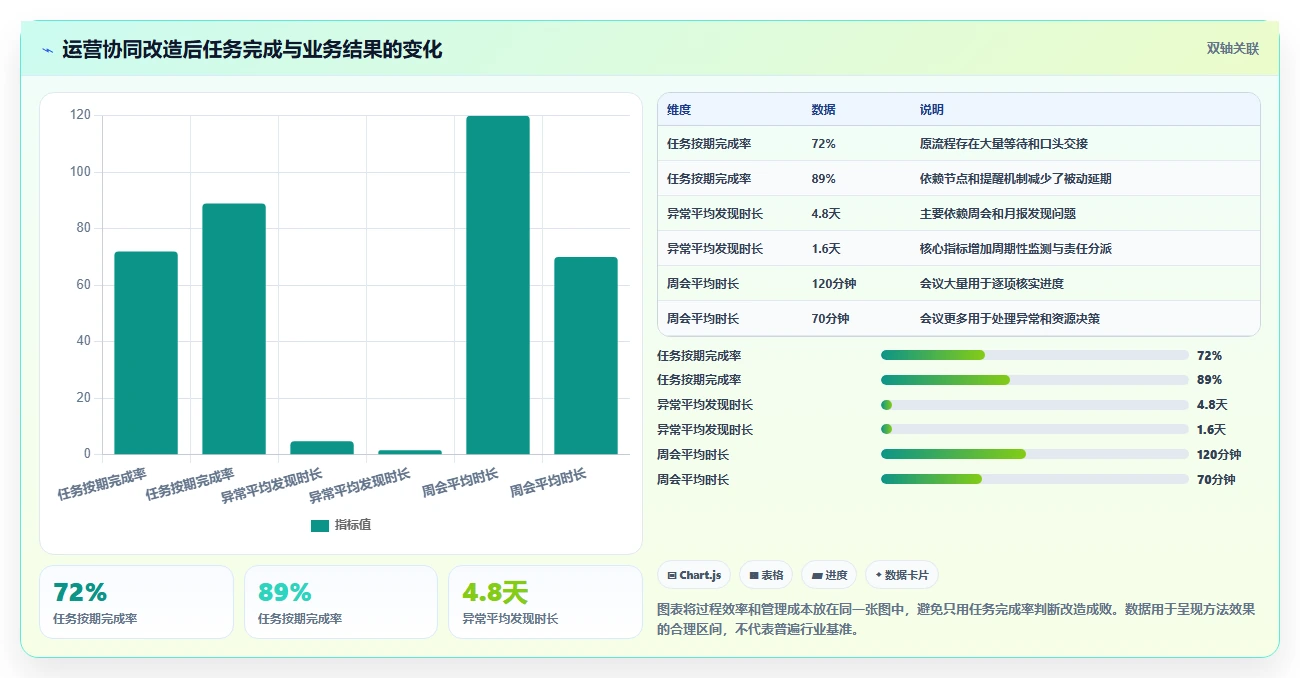Click the 1.6天 data cell in table
Screen dimensions: 1300x678
(x=827, y=249)
